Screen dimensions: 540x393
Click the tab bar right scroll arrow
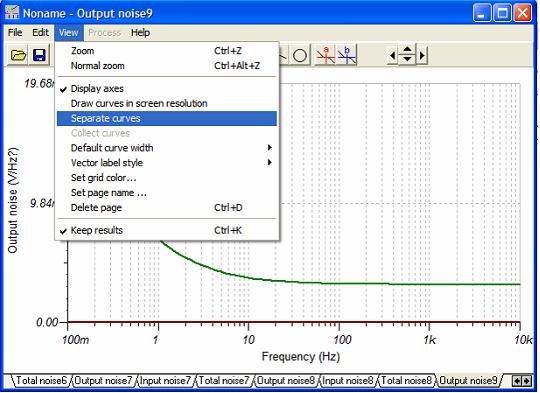point(527,381)
